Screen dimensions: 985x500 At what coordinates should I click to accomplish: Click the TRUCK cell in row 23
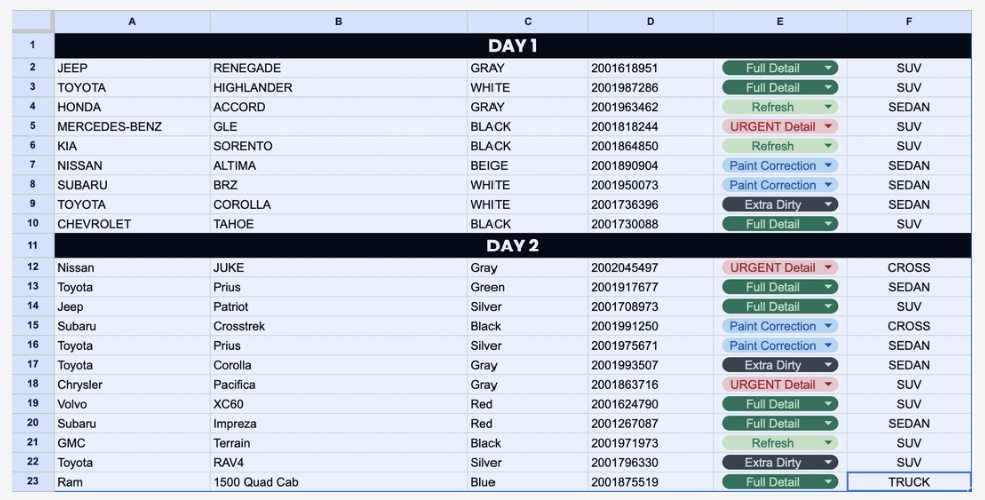(908, 482)
